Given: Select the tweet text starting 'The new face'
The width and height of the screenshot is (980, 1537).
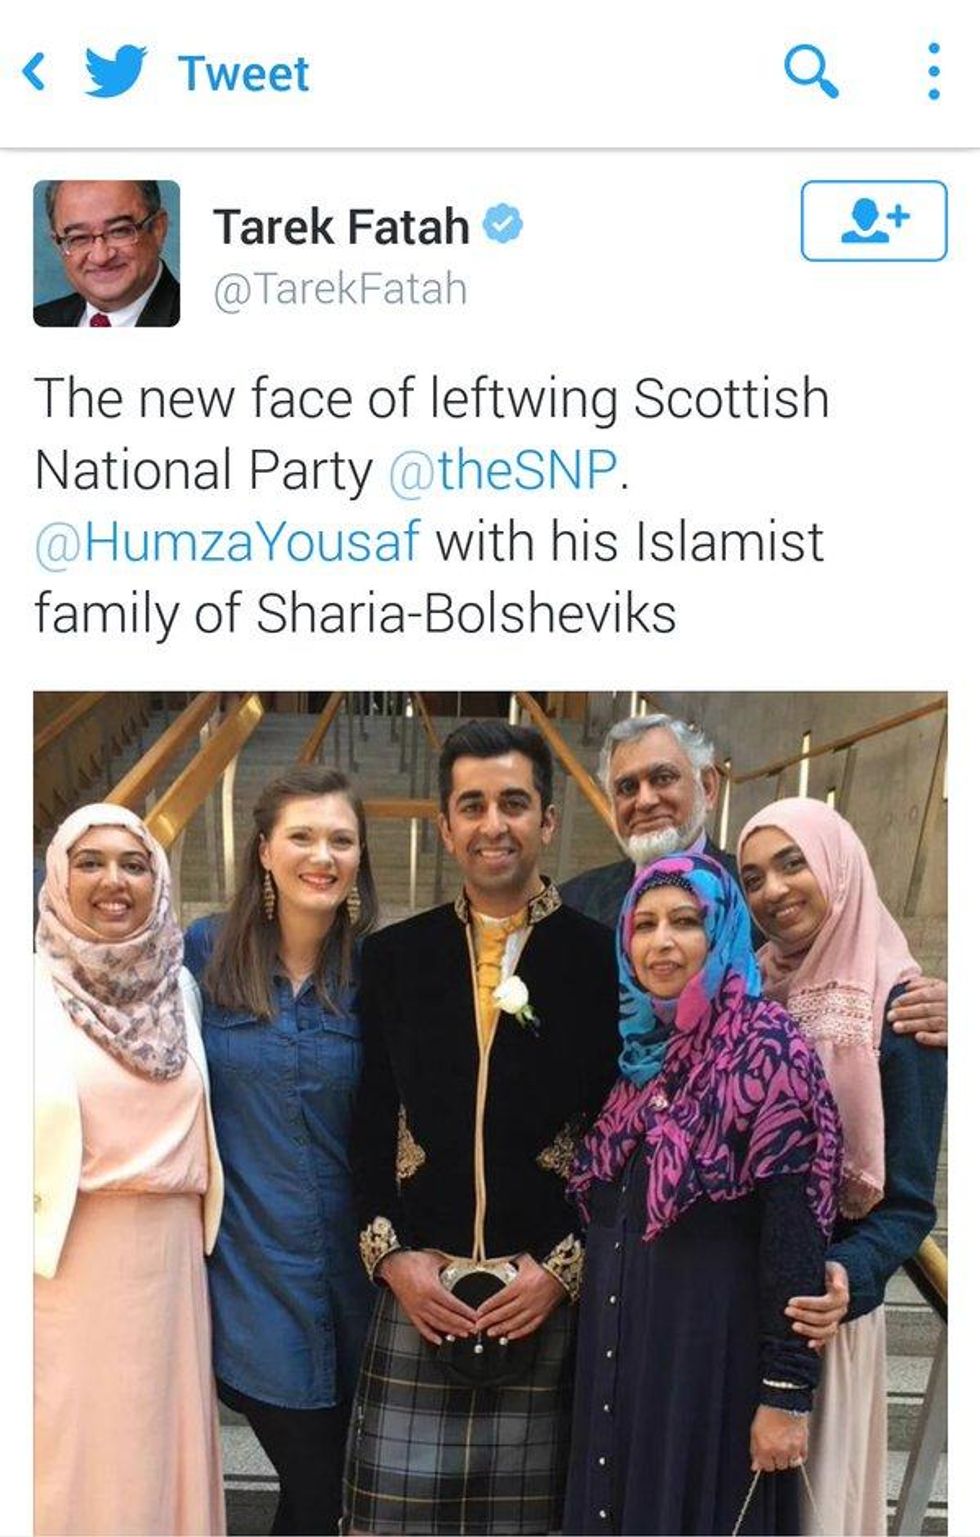Looking at the screenshot, I should point(432,506).
